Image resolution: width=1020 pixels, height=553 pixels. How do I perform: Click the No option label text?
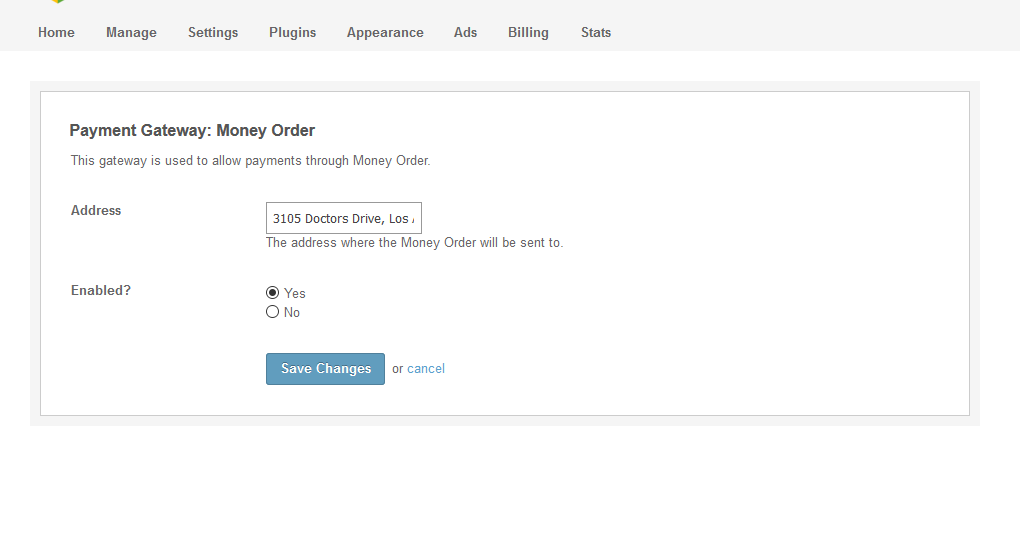click(x=292, y=312)
